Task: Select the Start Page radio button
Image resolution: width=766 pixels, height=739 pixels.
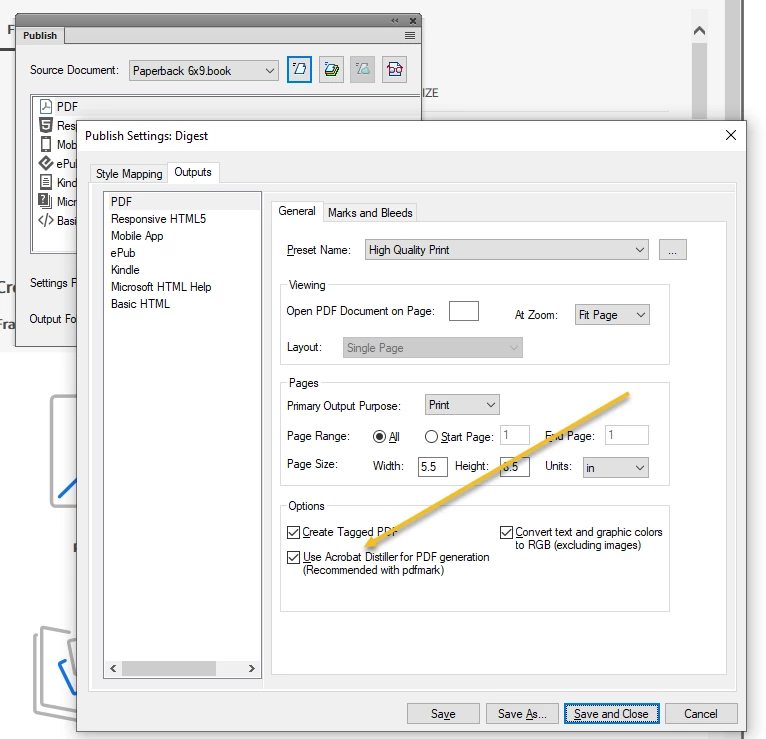Action: tap(431, 436)
